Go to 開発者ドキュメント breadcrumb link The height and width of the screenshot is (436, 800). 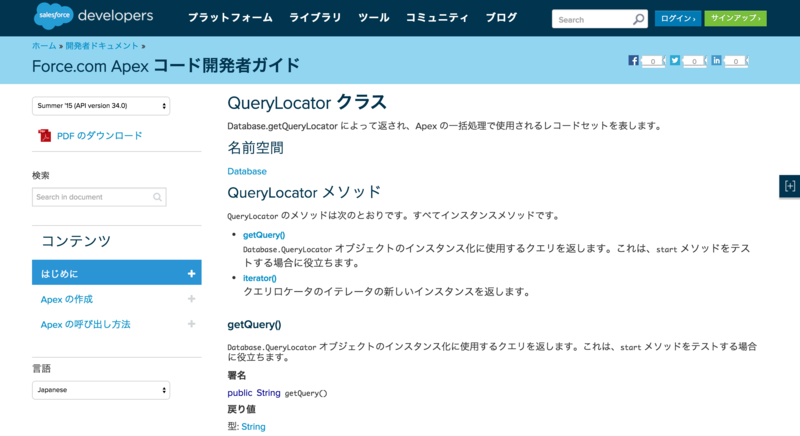102,46
